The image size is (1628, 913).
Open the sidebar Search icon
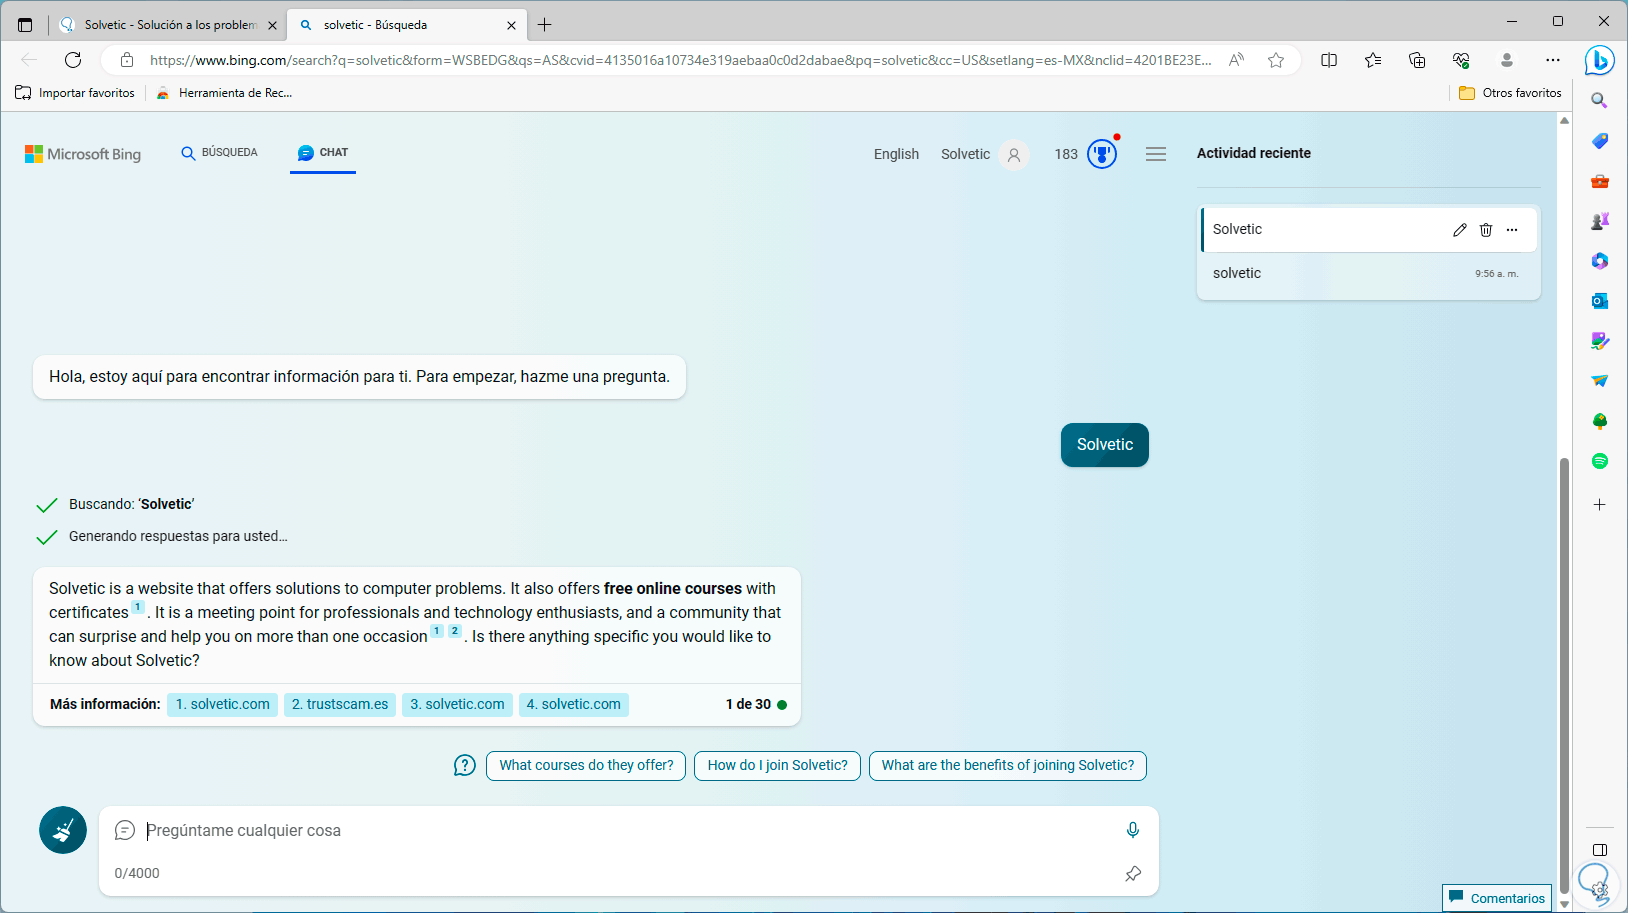[1600, 101]
